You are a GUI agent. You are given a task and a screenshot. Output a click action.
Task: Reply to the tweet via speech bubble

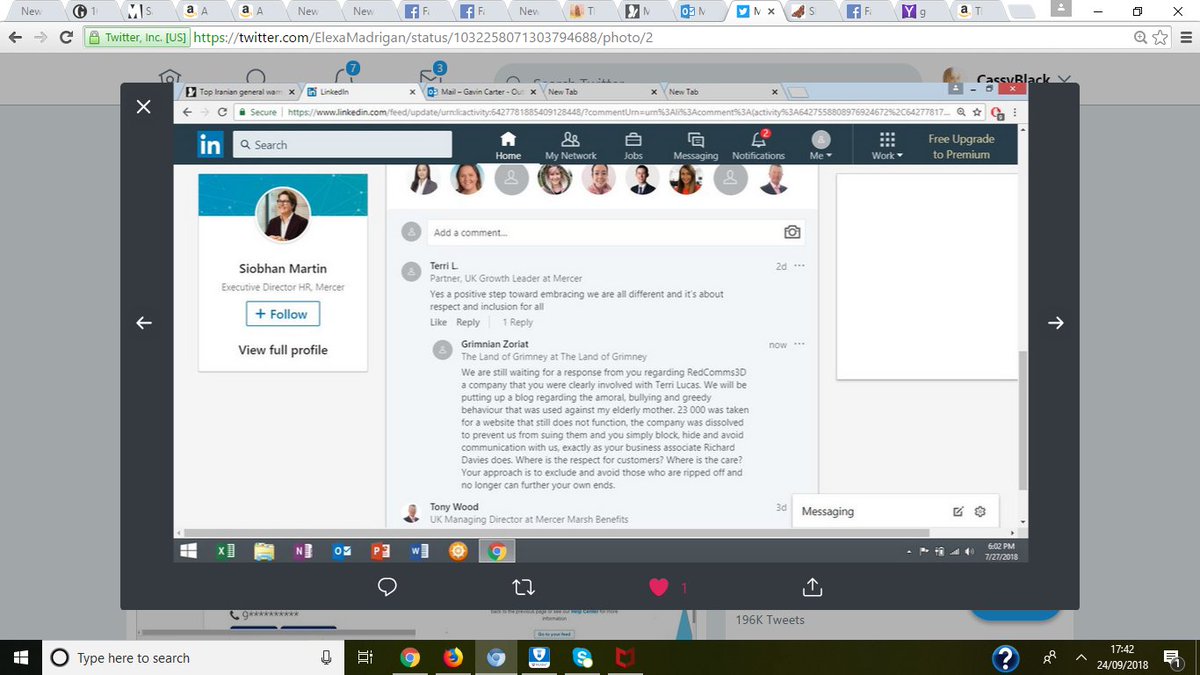click(x=389, y=587)
